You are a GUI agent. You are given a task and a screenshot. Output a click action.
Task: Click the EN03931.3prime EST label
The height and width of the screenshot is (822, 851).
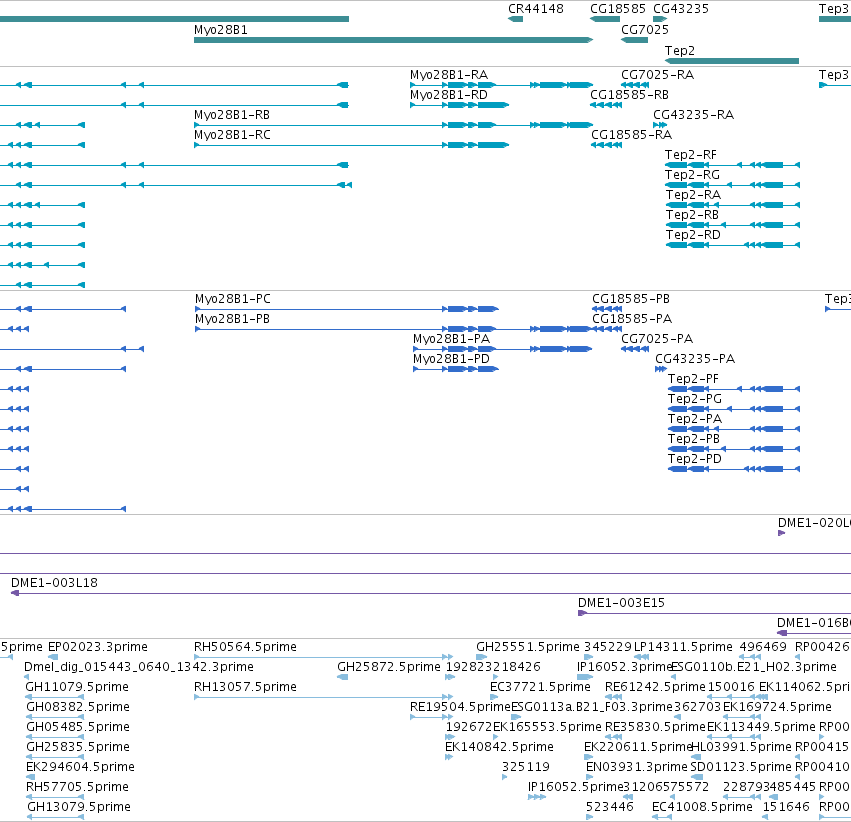point(637,767)
